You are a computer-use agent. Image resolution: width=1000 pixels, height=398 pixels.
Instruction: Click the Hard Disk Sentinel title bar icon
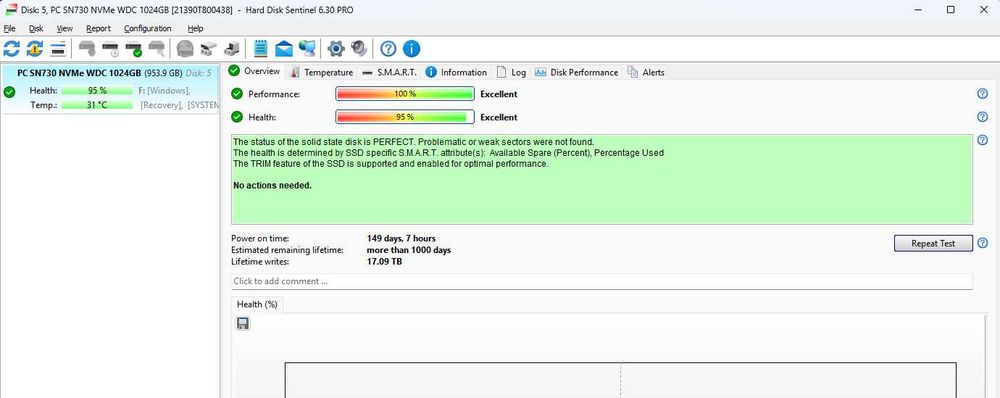[10, 10]
